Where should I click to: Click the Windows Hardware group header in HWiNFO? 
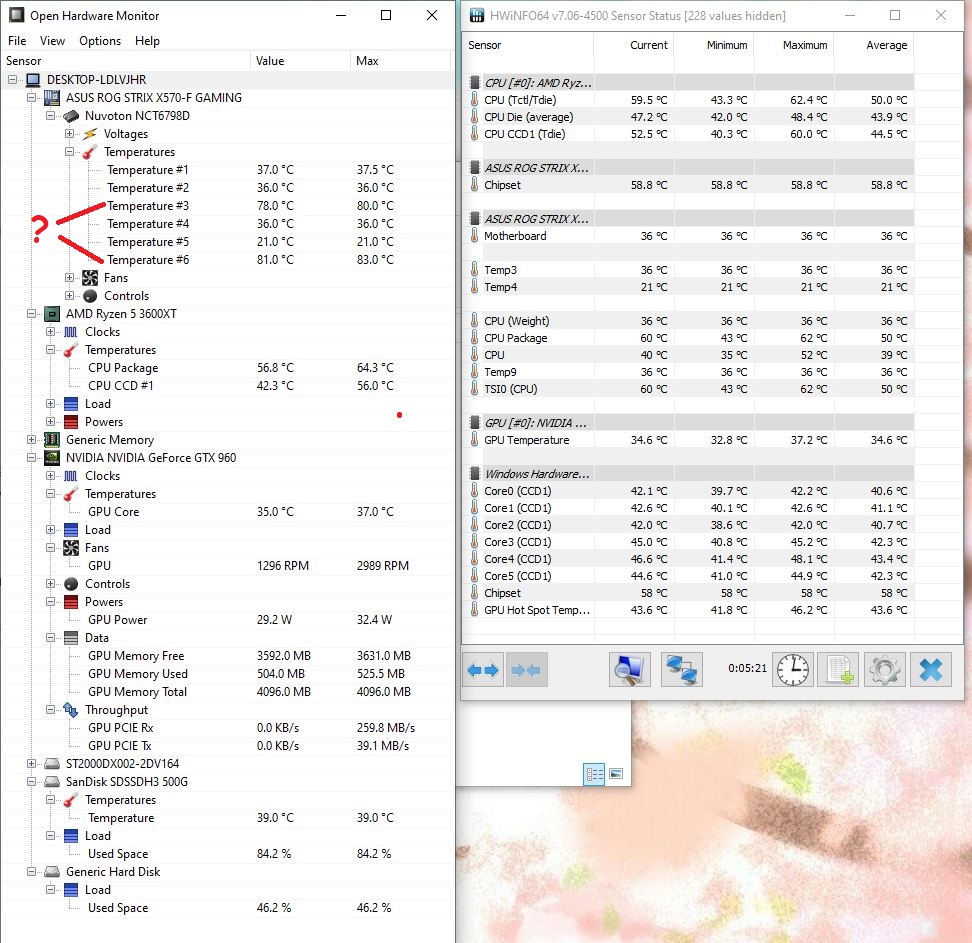pos(691,474)
